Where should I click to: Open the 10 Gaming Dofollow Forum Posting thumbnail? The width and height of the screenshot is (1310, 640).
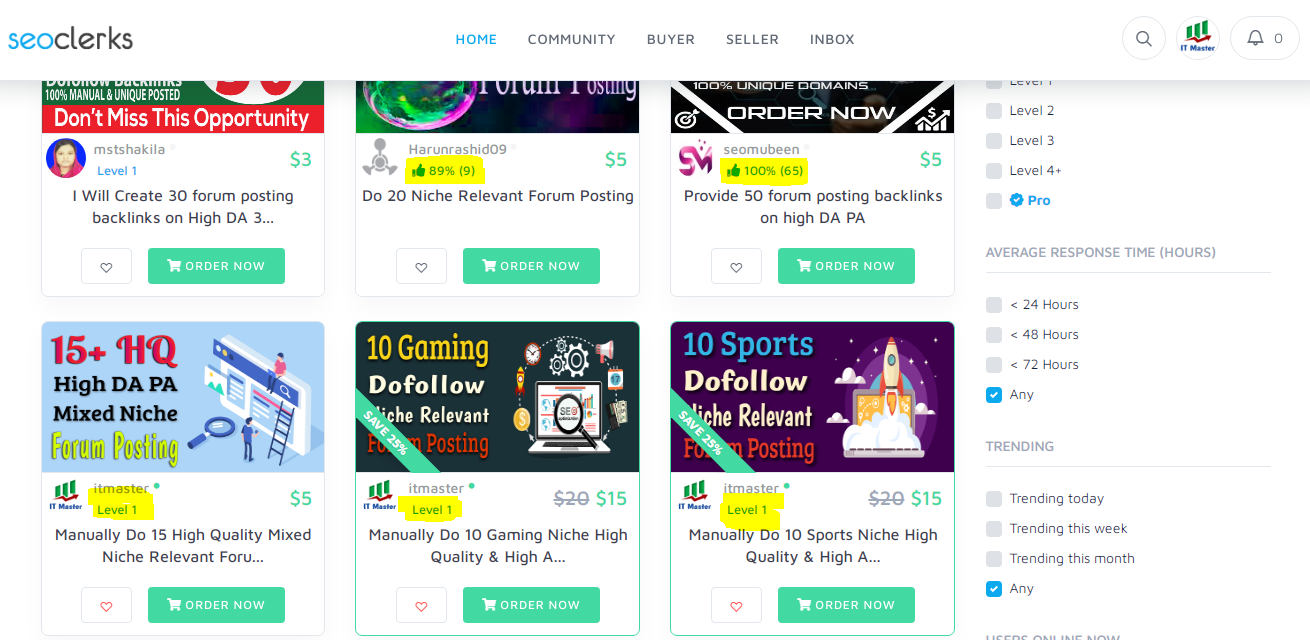click(498, 397)
